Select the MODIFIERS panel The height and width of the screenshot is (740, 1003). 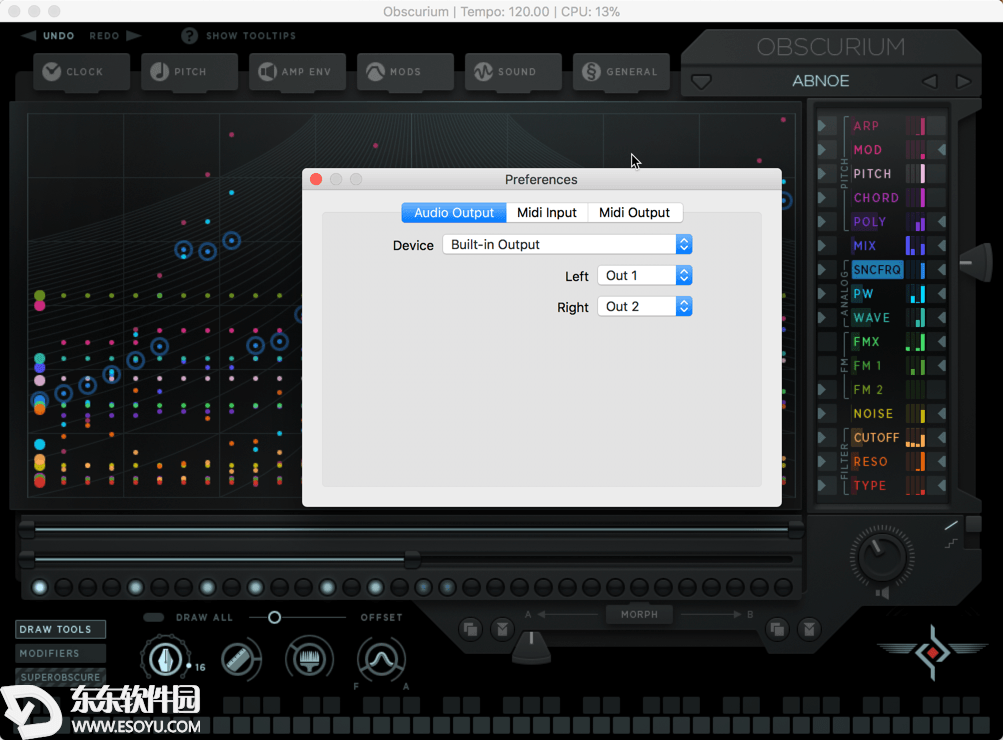pyautogui.click(x=60, y=653)
